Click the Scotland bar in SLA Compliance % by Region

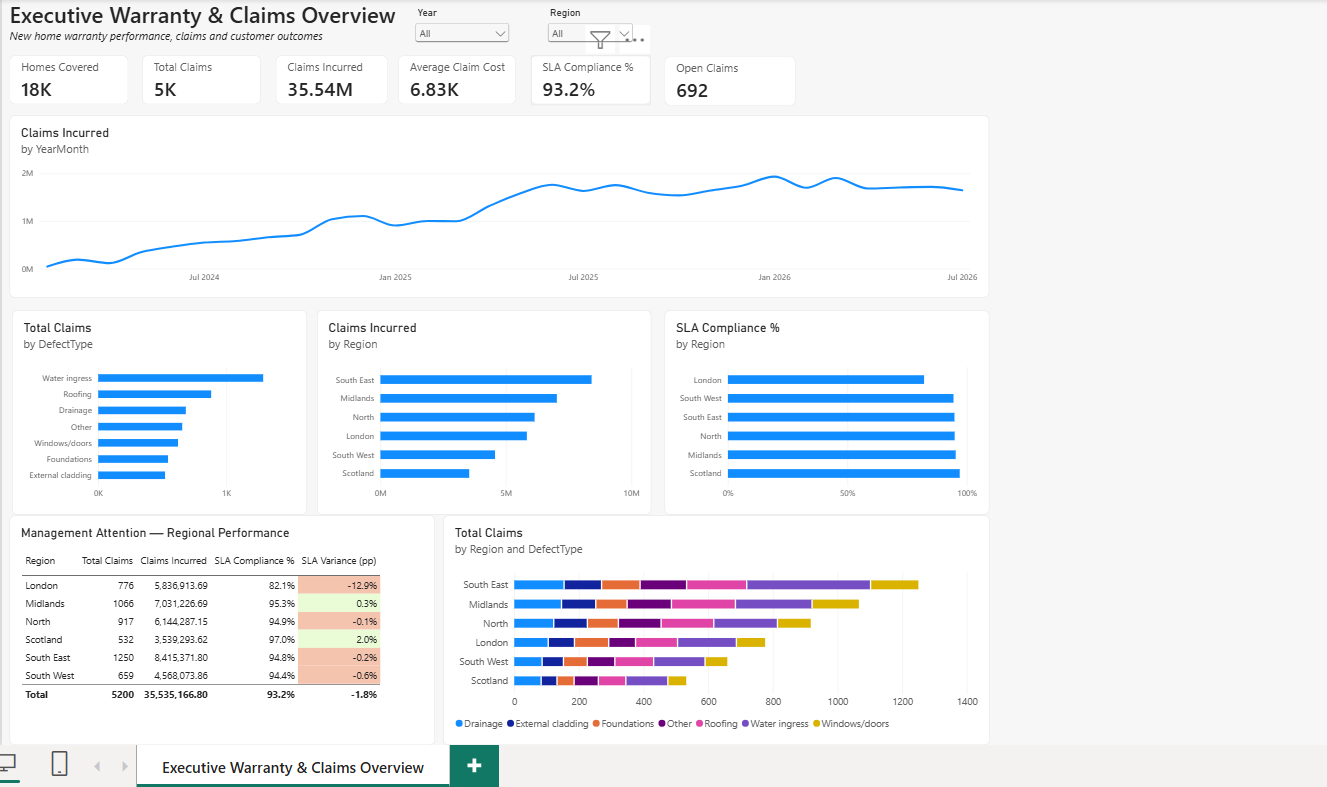point(844,473)
